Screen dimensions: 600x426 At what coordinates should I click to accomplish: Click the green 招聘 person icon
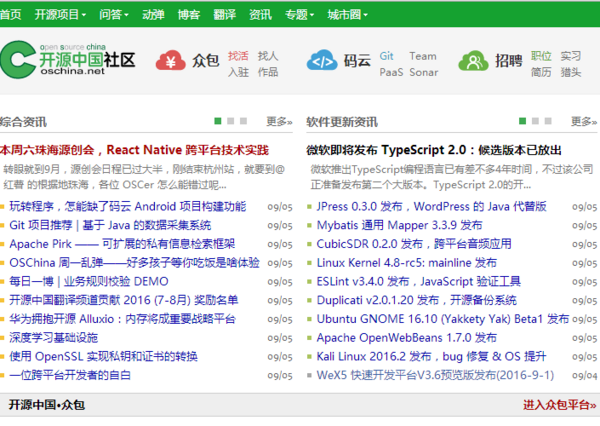(477, 62)
